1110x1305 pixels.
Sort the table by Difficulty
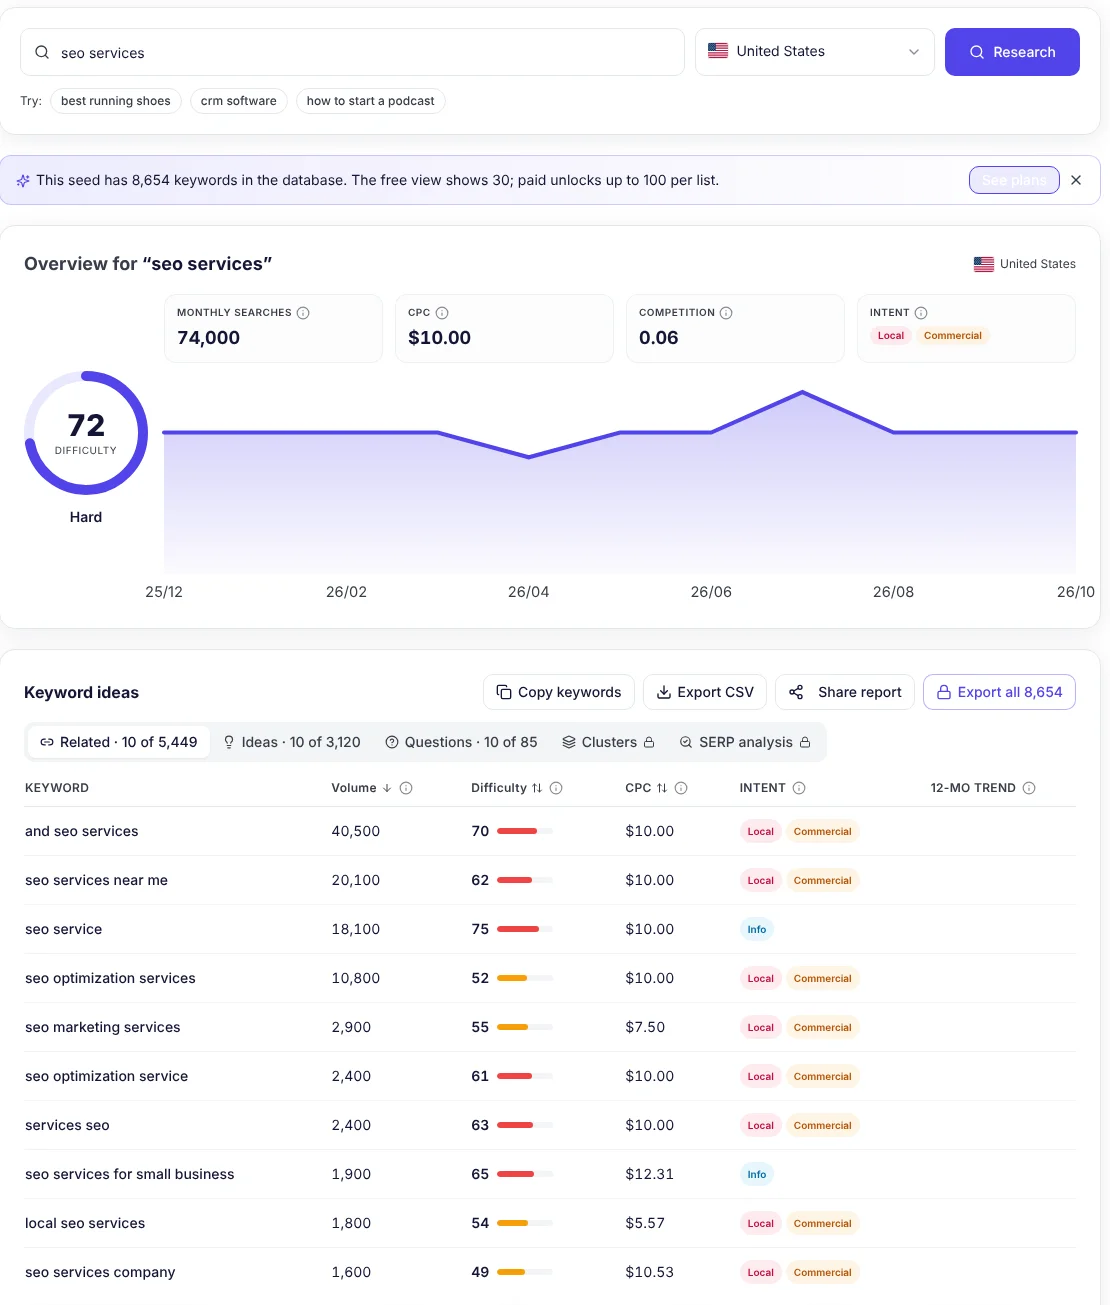pyautogui.click(x=506, y=788)
